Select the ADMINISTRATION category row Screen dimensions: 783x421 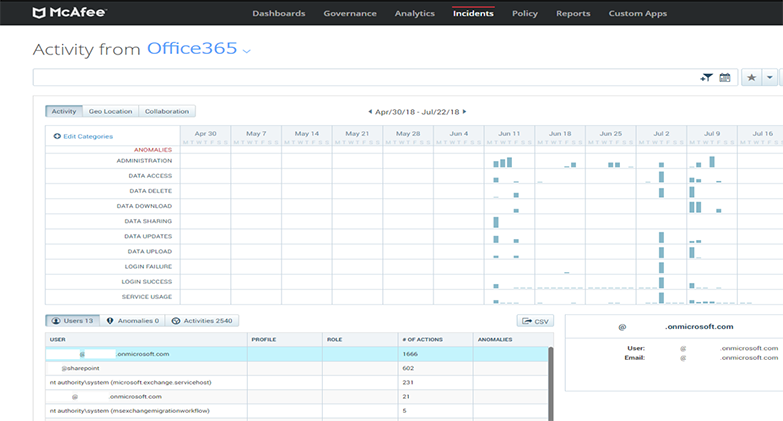[x=144, y=161]
